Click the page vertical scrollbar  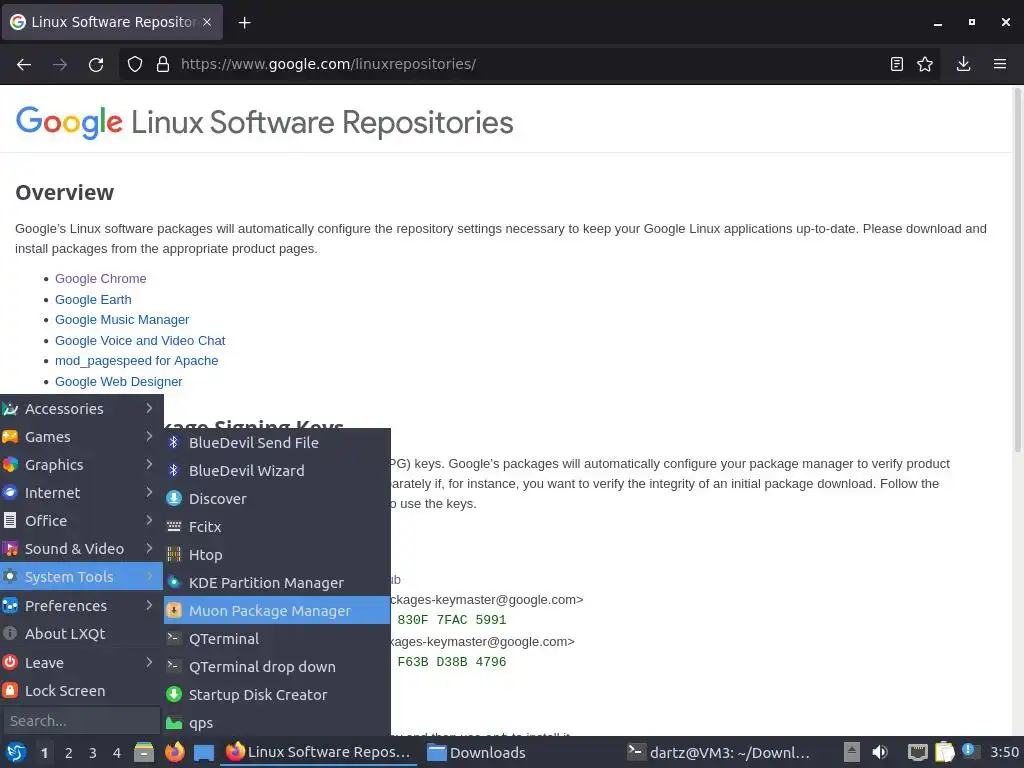point(1017,269)
